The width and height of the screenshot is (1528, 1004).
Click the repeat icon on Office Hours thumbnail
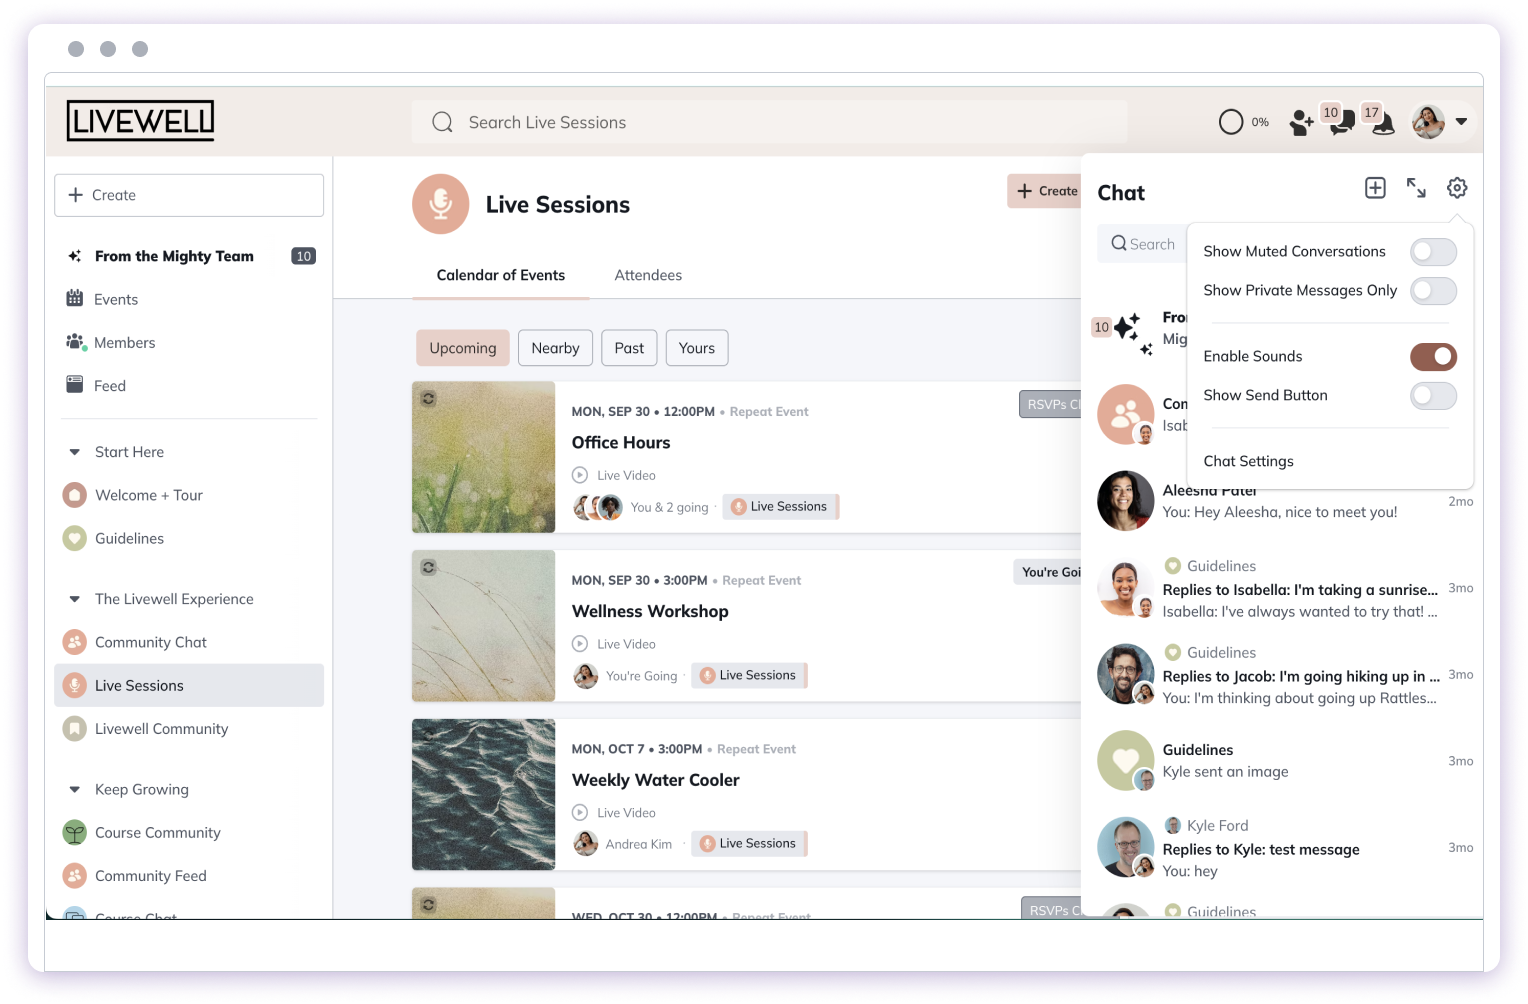[x=428, y=398]
